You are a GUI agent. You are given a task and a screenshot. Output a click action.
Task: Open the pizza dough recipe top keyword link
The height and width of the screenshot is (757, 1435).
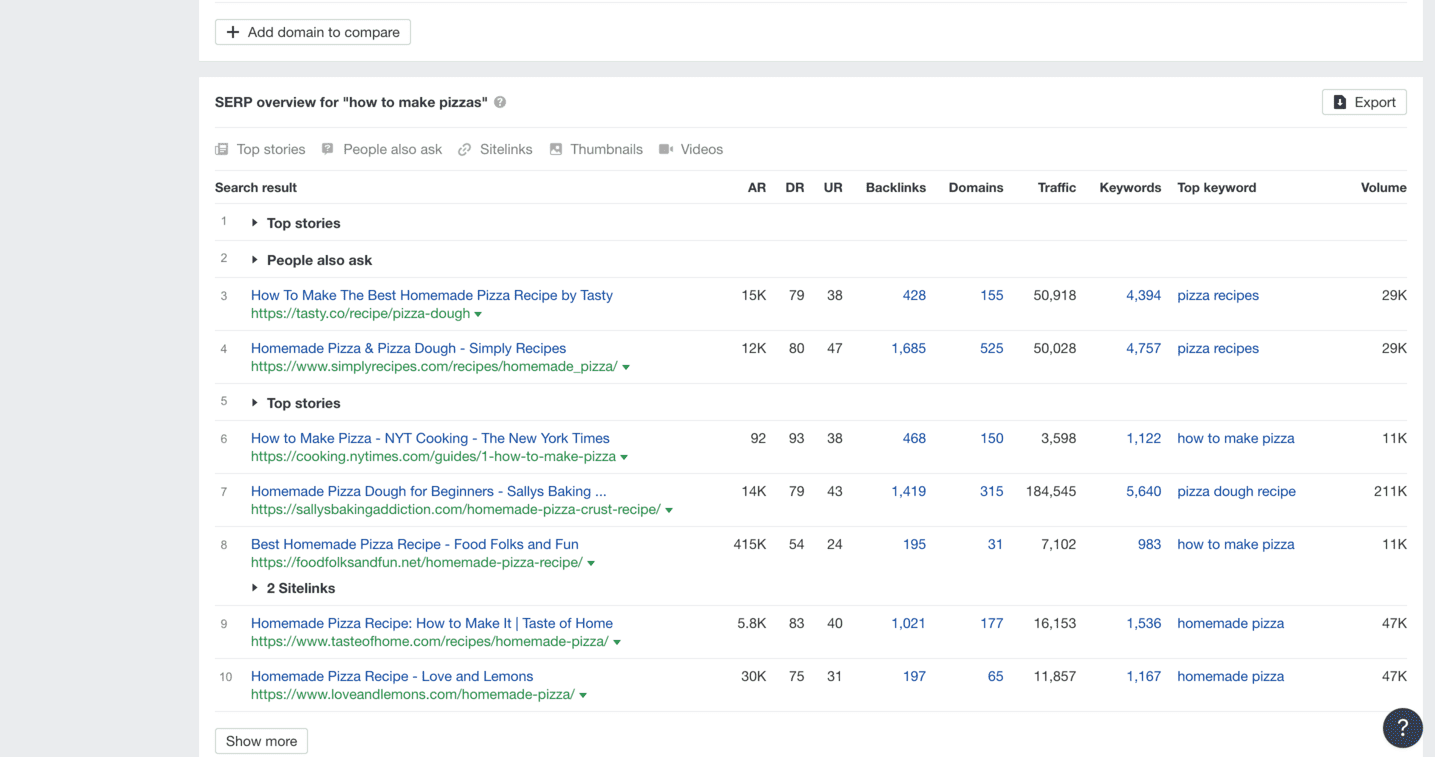(1236, 491)
